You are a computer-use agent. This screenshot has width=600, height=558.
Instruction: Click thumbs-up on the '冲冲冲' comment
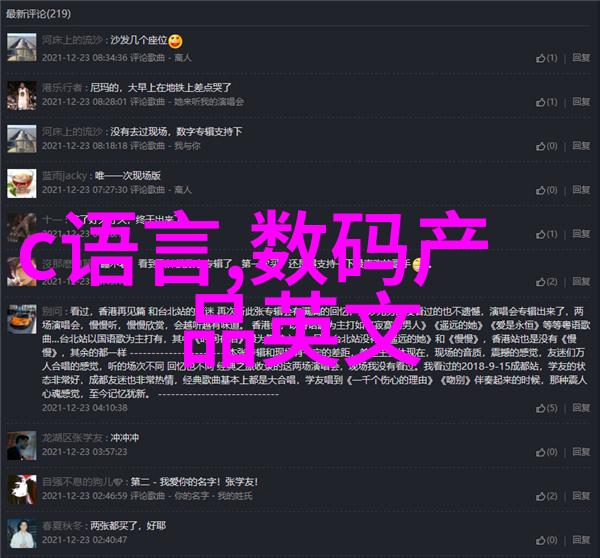[x=546, y=452]
